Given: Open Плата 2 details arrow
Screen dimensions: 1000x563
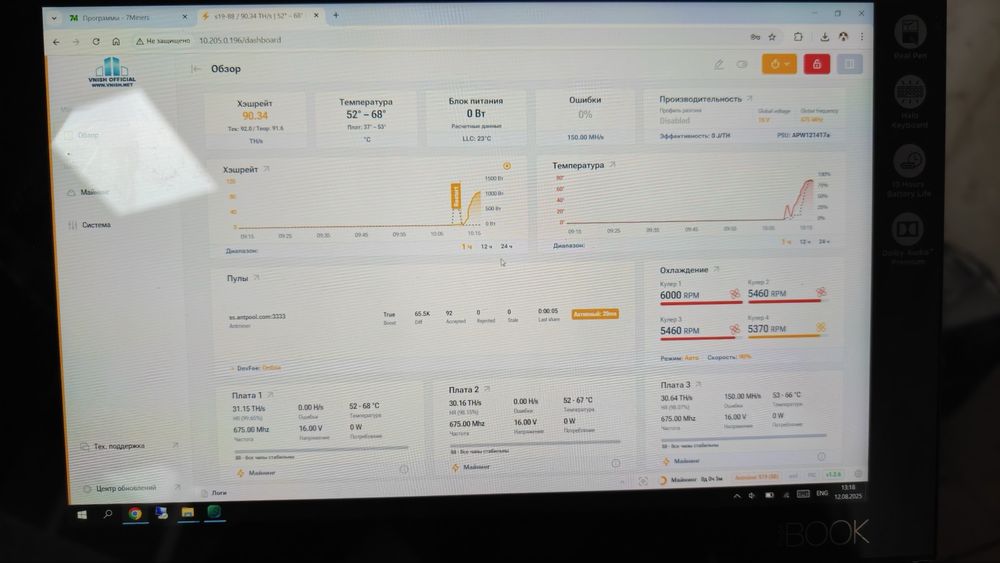Looking at the screenshot, I should coord(487,388).
